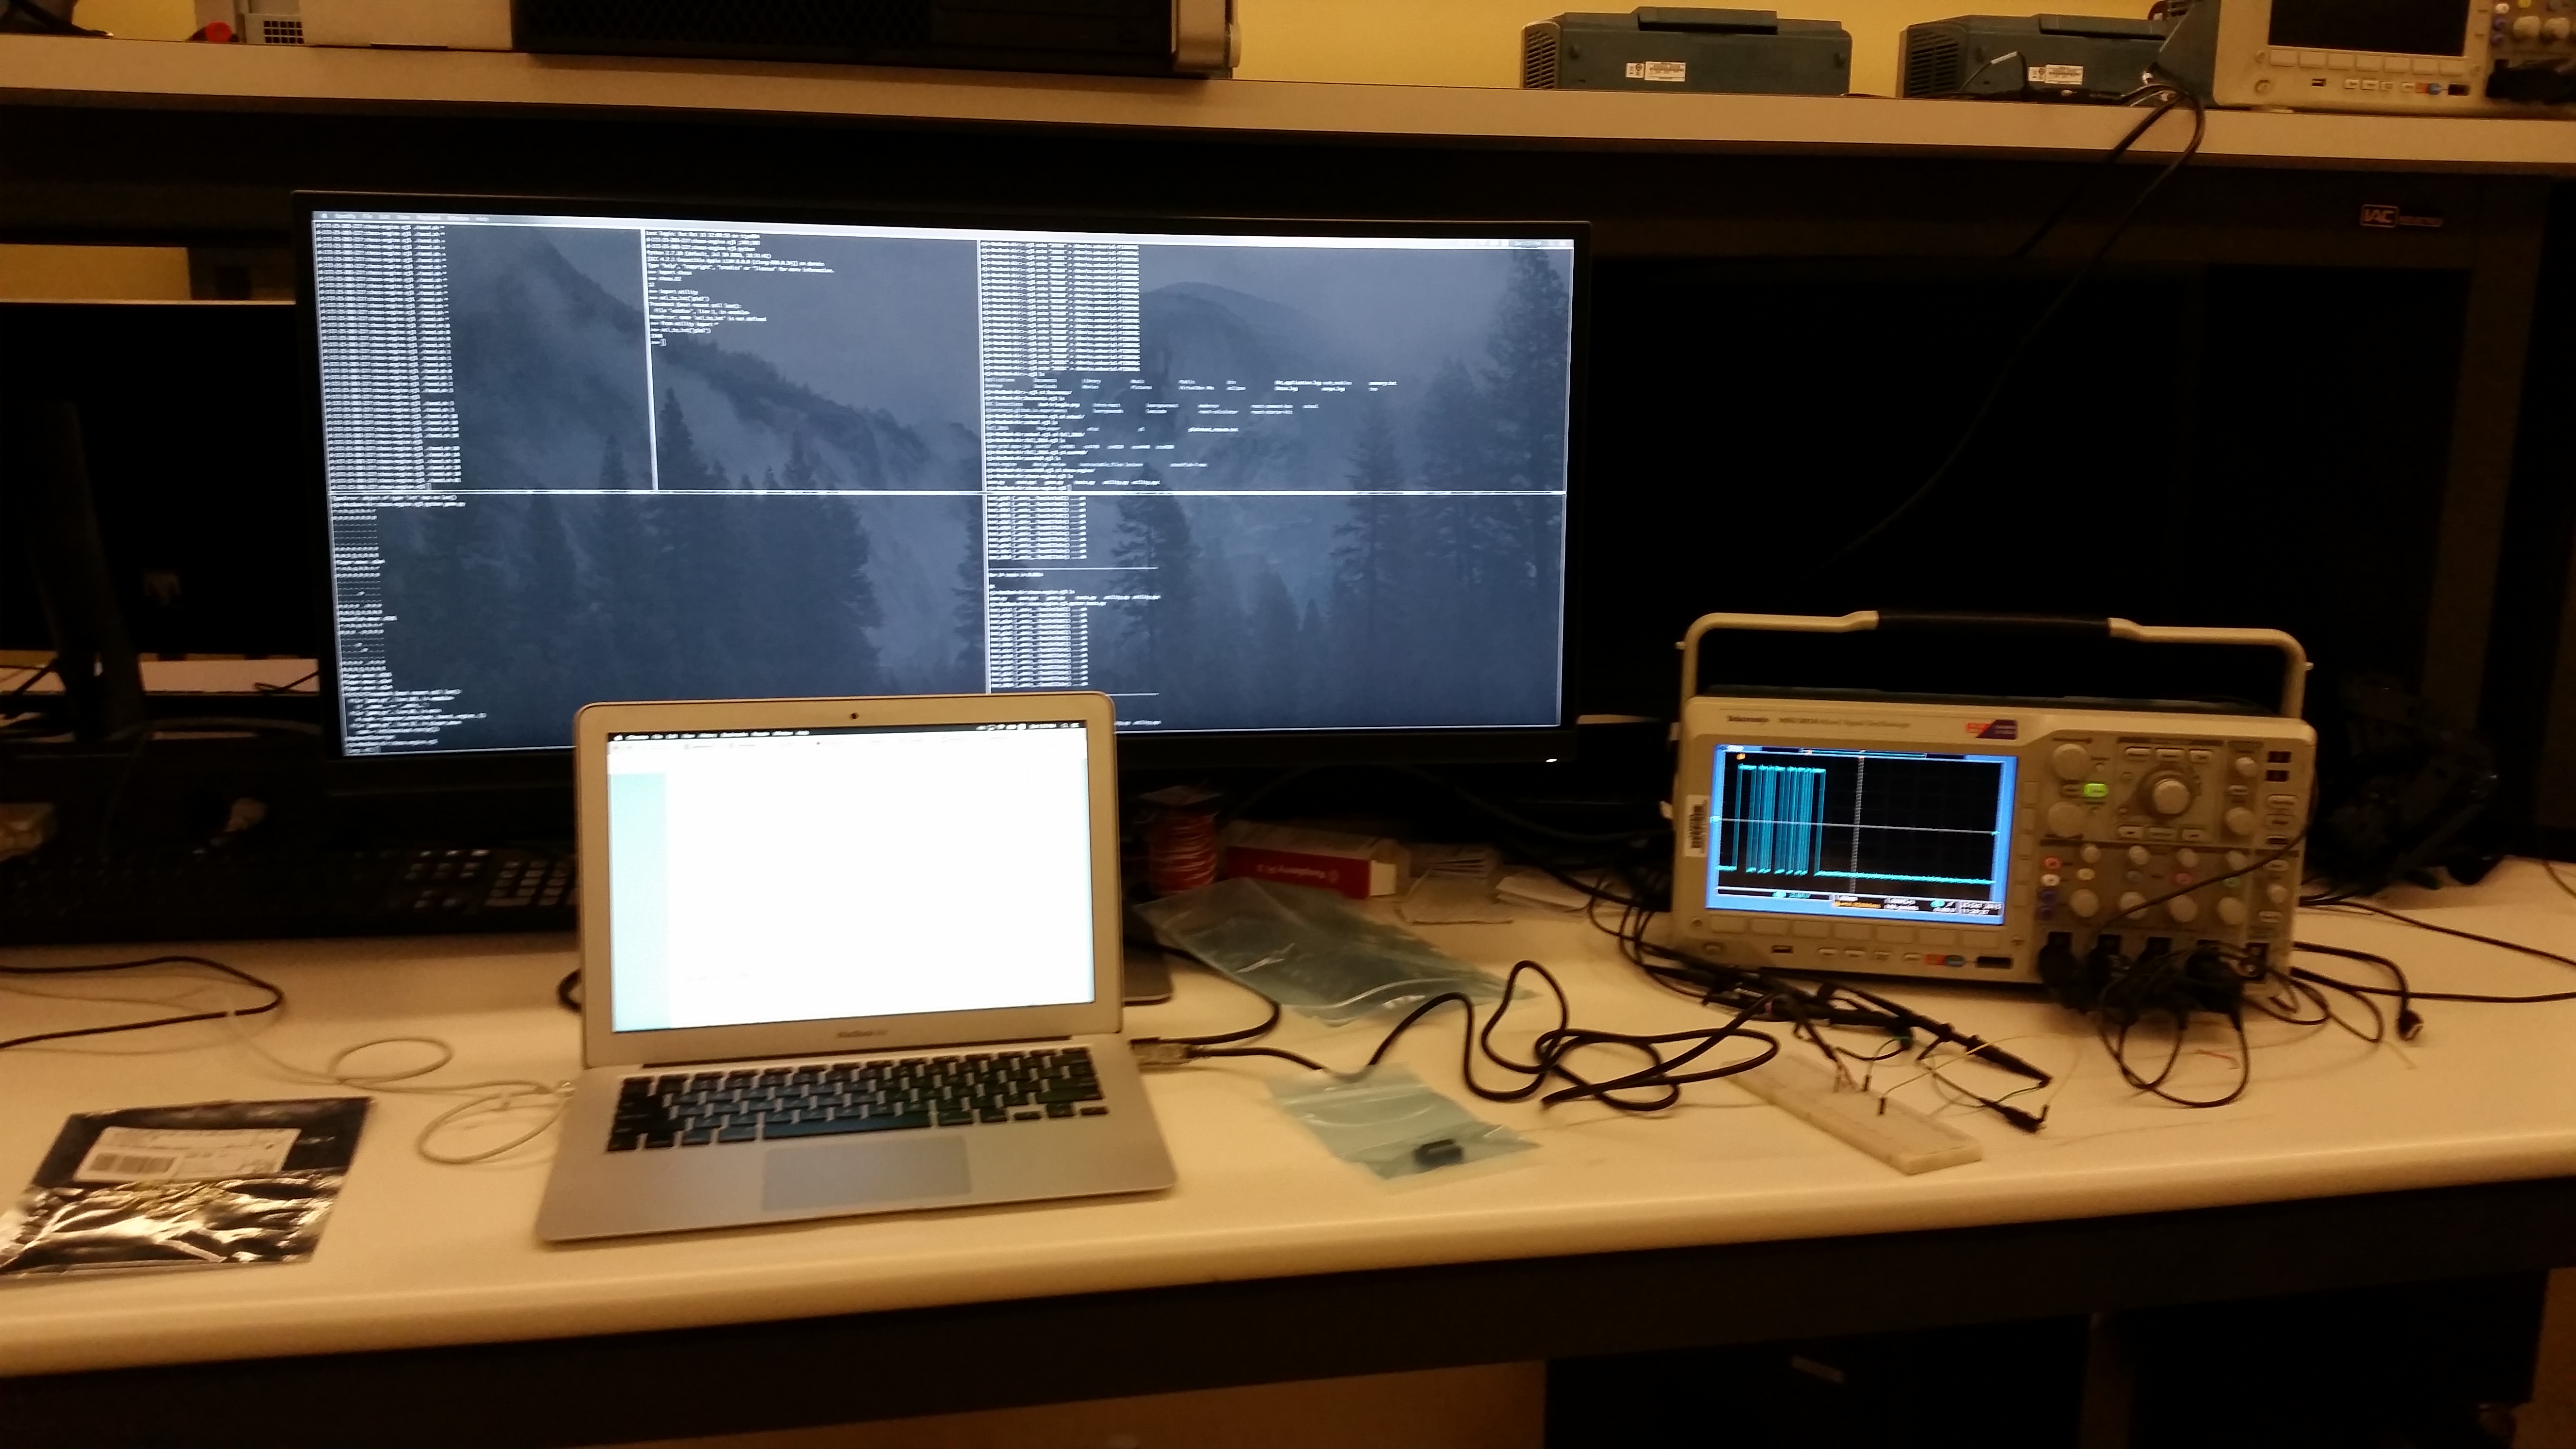This screenshot has width=2576, height=1449.
Task: Click the orange trigger marker atop oscilloscope display
Action: [1741, 756]
